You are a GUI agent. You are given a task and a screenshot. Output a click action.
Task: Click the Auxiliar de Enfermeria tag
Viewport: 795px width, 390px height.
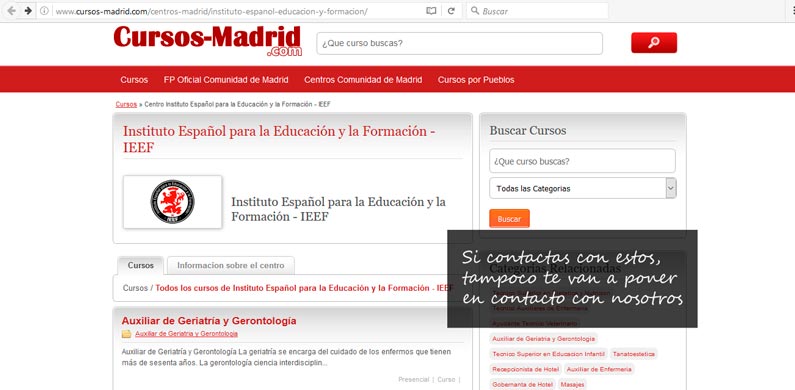pos(599,369)
